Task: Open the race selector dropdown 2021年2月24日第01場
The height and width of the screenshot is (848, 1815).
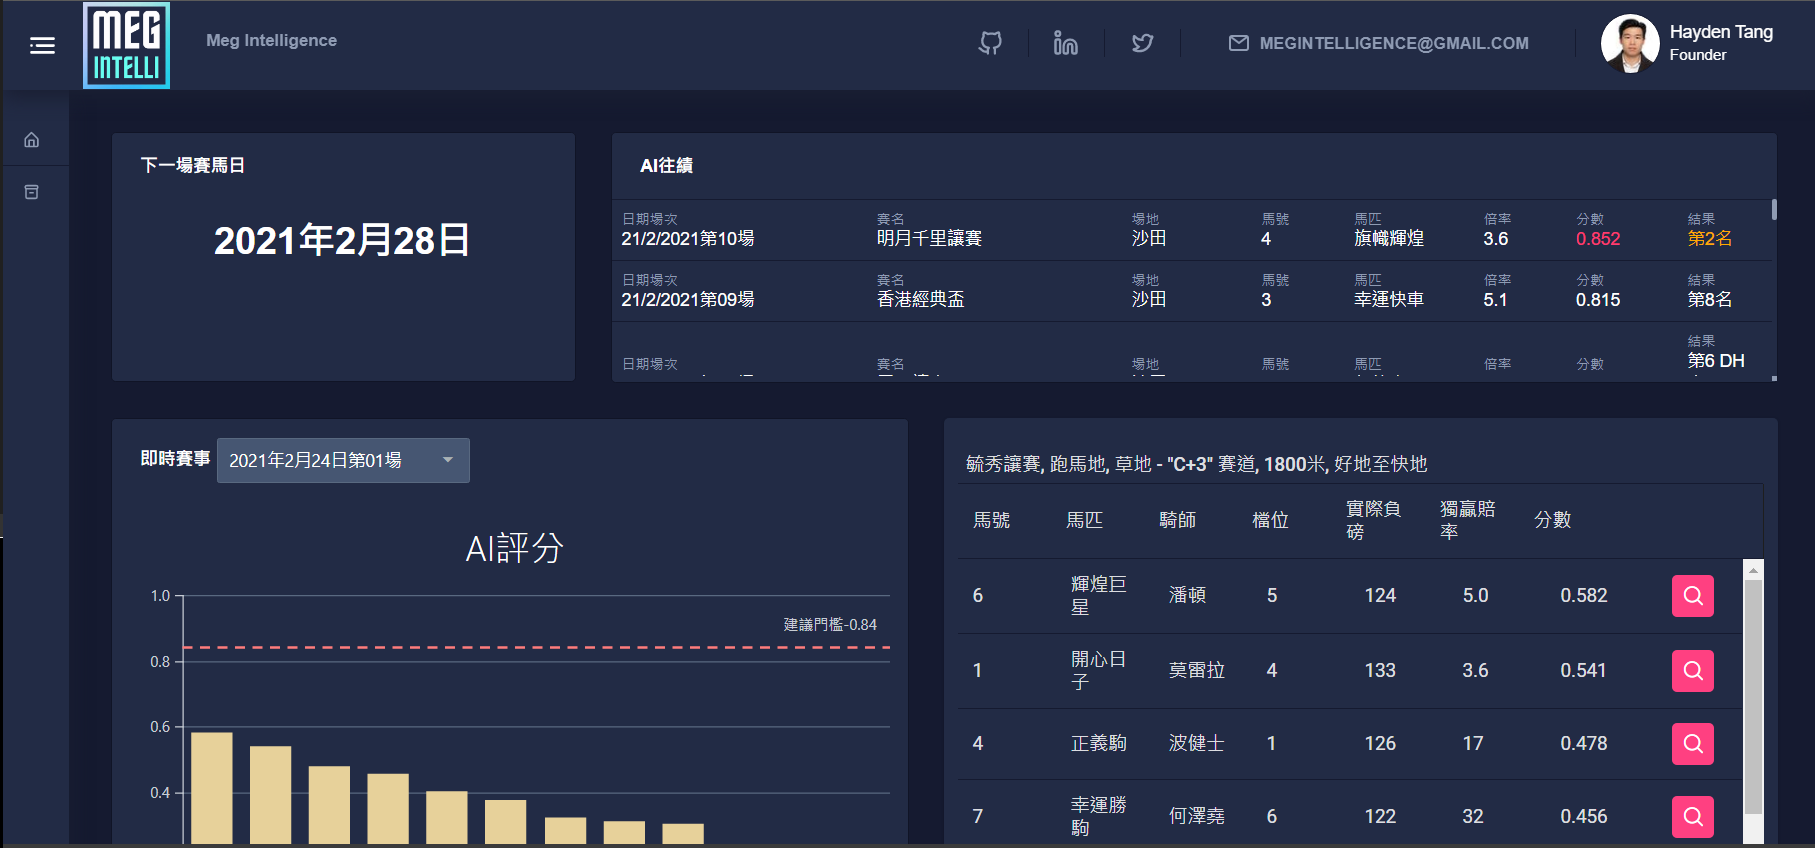Action: pyautogui.click(x=330, y=461)
